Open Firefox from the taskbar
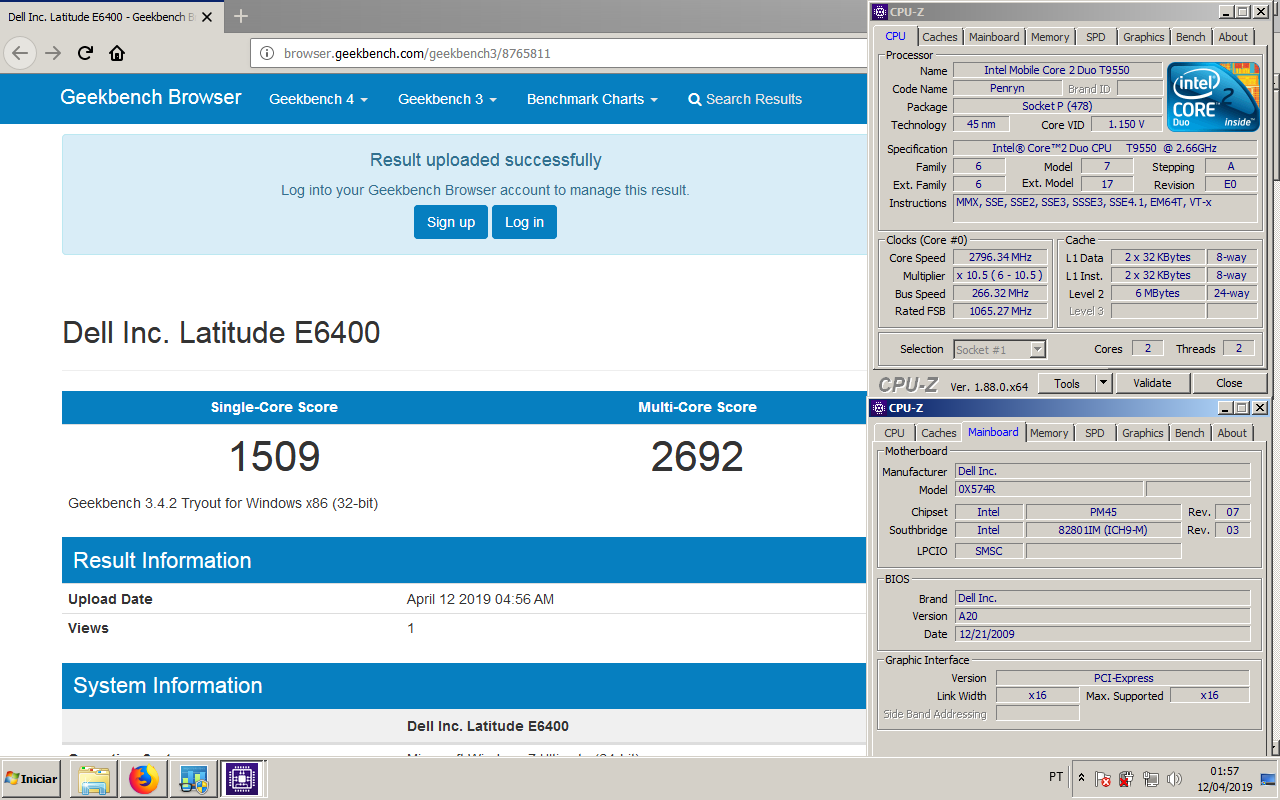 (x=144, y=779)
